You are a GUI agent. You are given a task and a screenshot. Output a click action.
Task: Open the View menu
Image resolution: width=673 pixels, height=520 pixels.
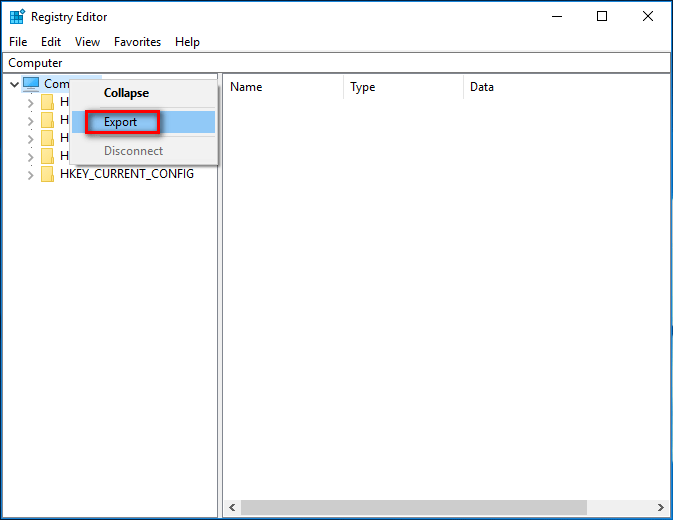[x=87, y=42]
